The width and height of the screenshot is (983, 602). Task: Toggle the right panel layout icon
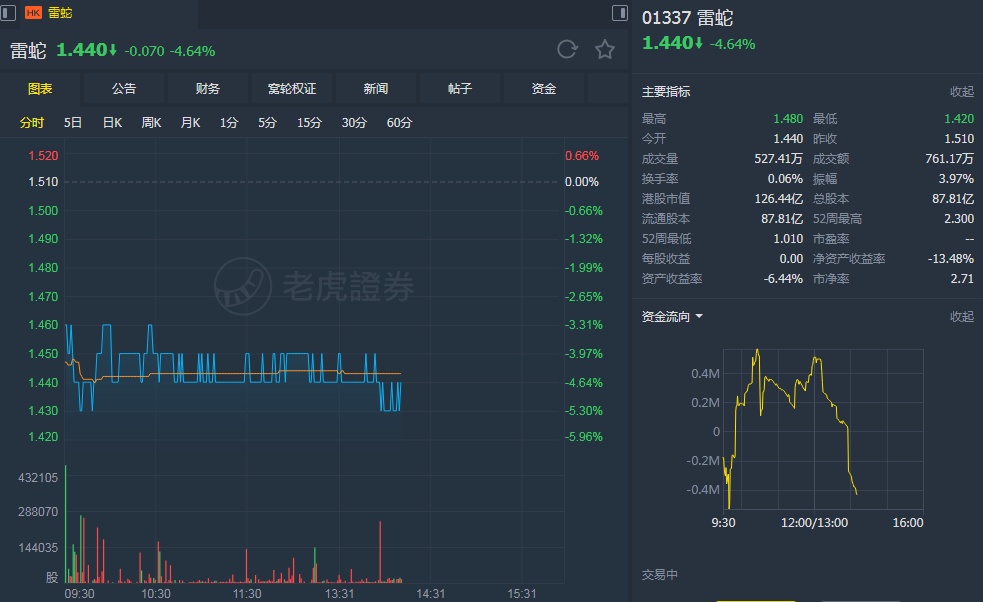click(x=619, y=13)
